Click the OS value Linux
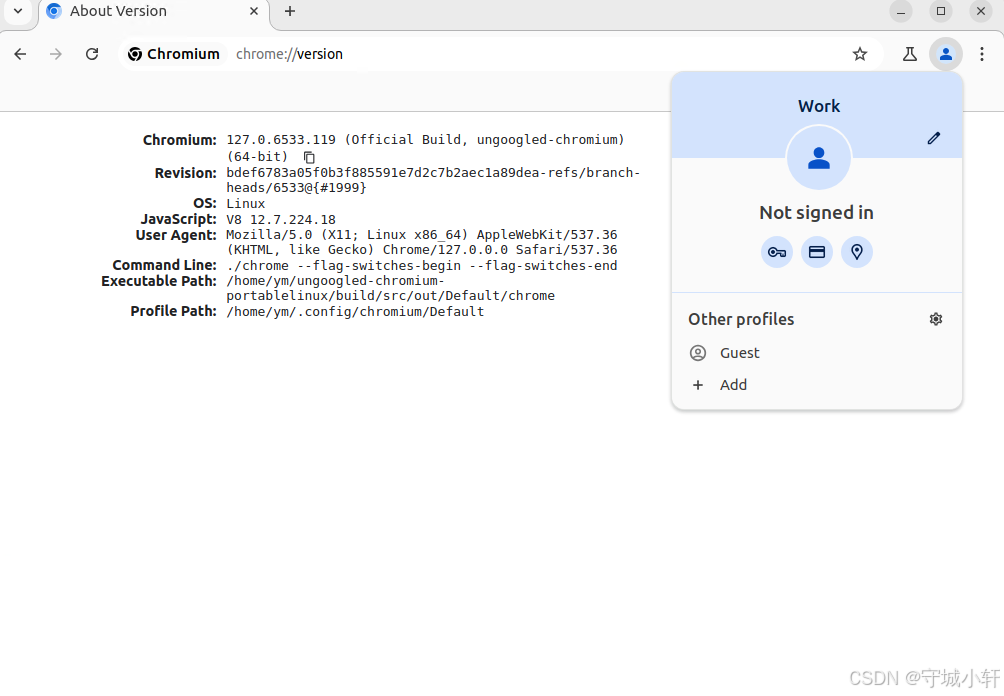Screen dimensions: 1004x696 coord(246,204)
